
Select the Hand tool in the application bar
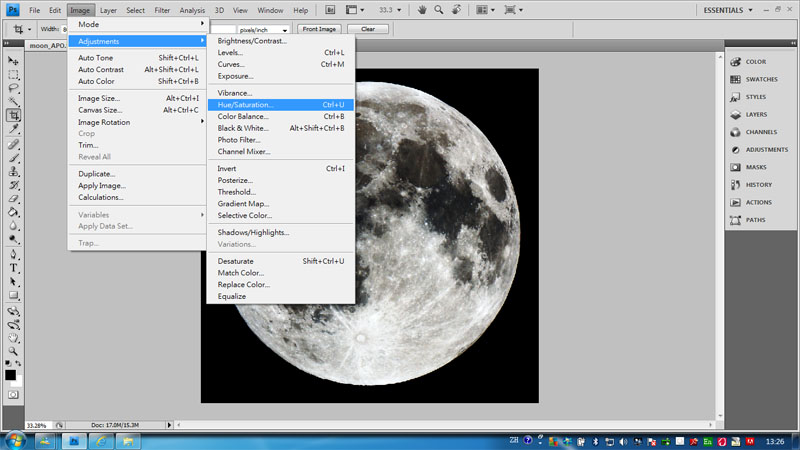[x=423, y=9]
